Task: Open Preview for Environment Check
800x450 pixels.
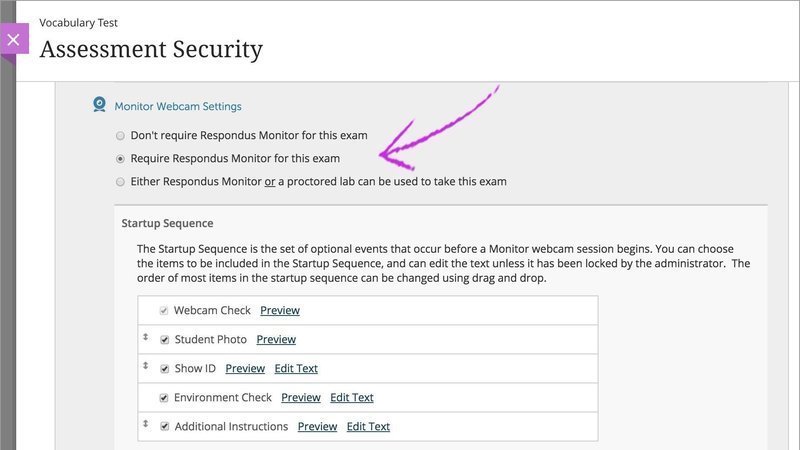Action: coord(301,397)
